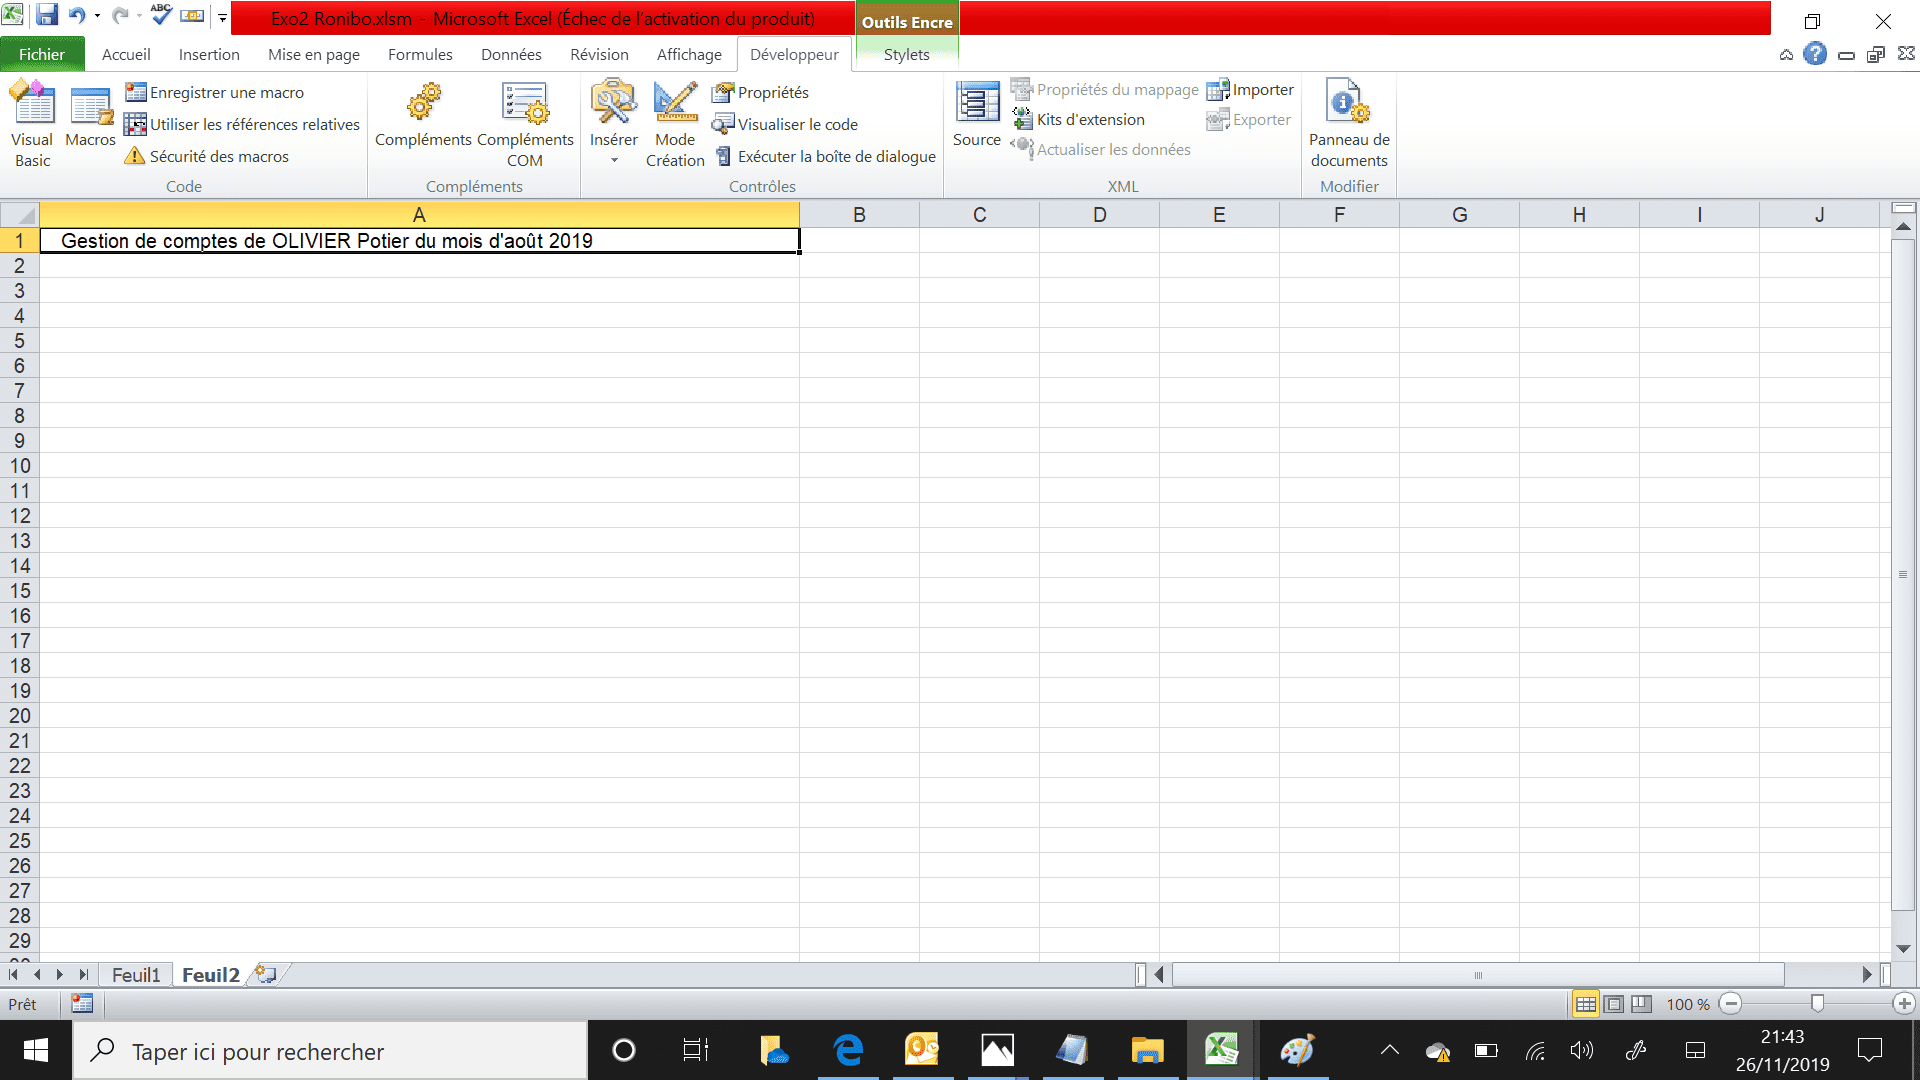Click Propriétés in the Contrôles group

point(761,92)
